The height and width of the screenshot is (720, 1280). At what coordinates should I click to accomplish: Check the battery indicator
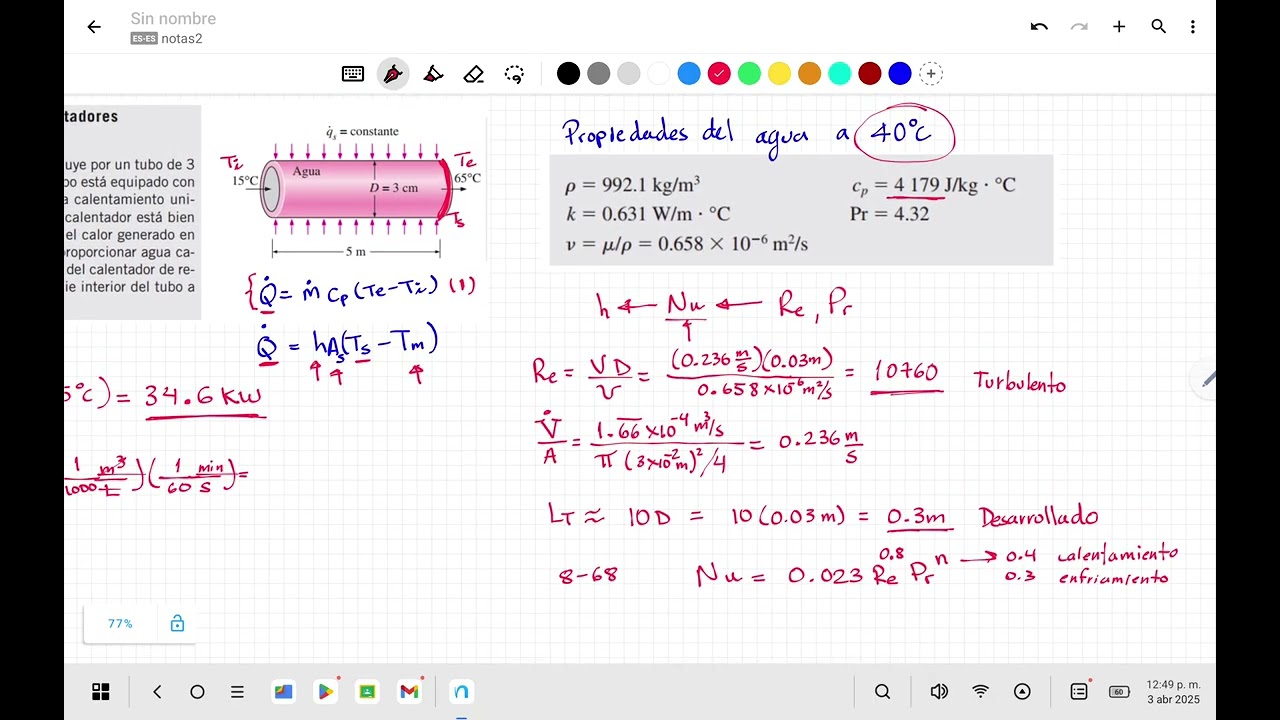pyautogui.click(x=1120, y=692)
